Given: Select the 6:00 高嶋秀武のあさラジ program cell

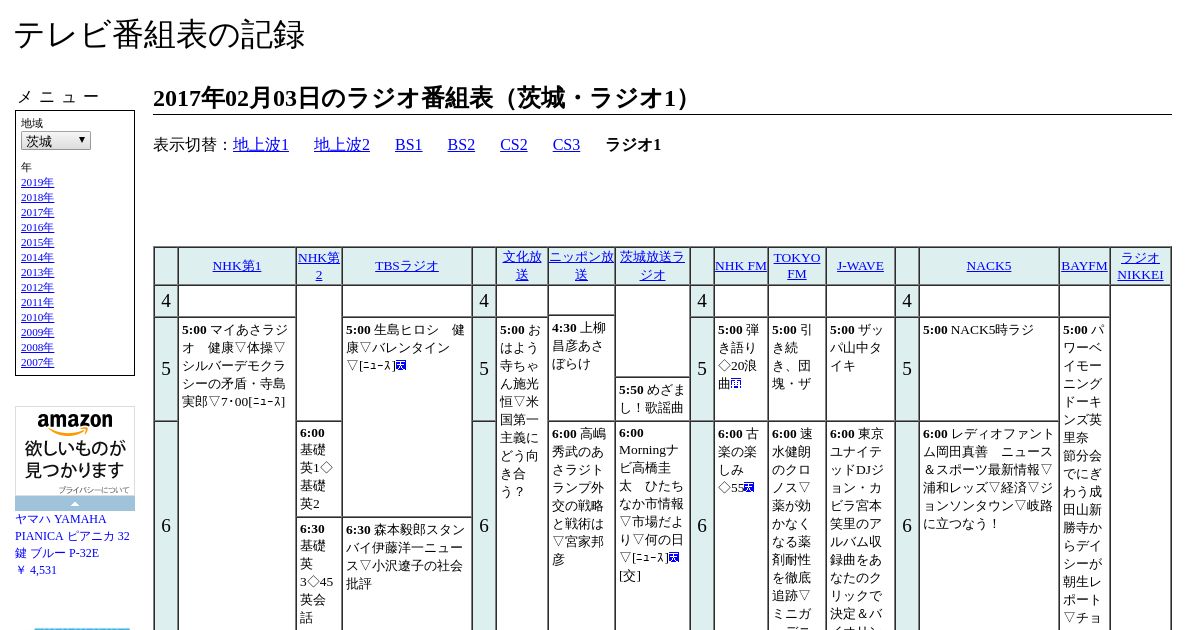Looking at the screenshot, I should click(581, 526).
